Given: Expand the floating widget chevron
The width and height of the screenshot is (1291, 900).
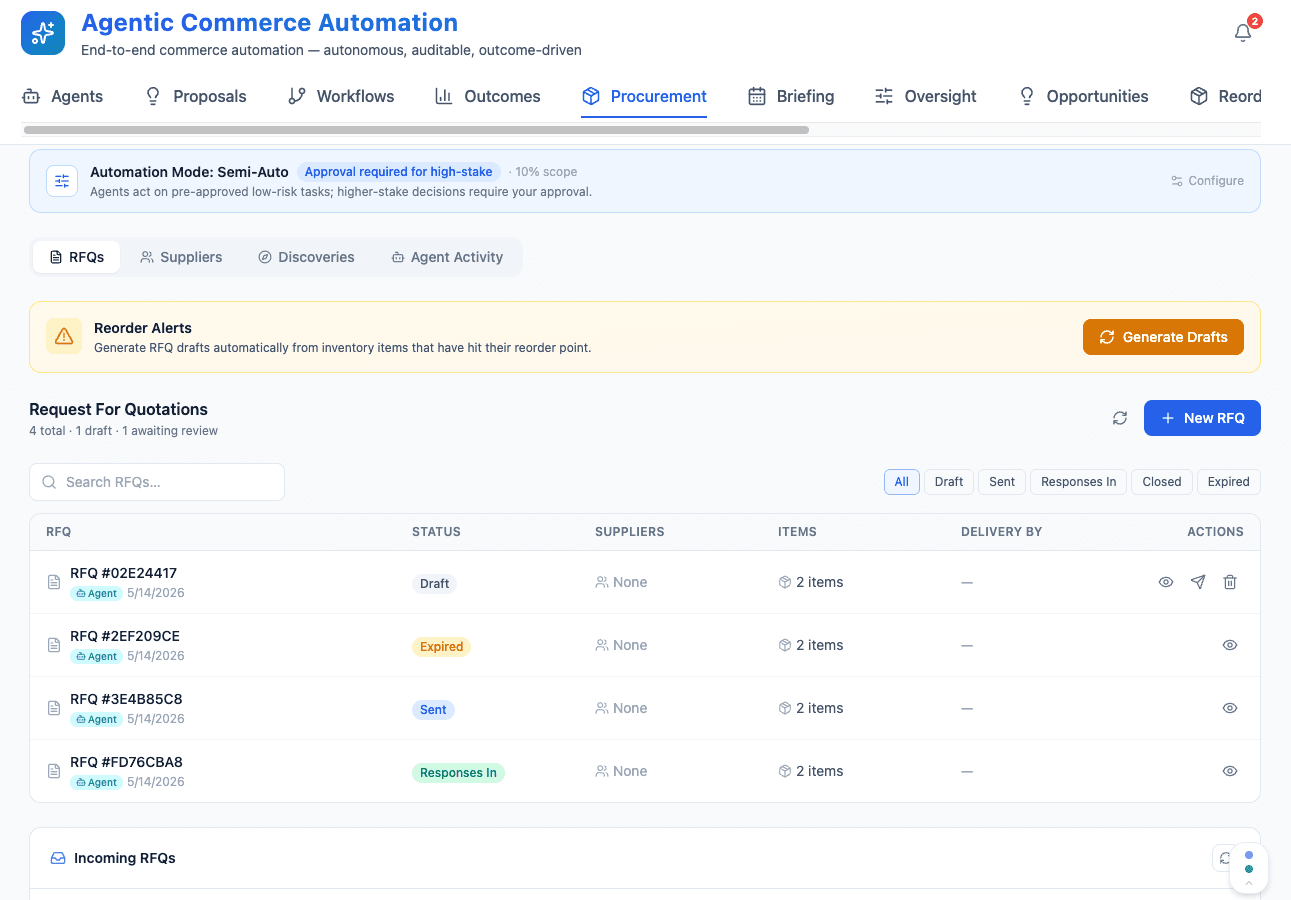Looking at the screenshot, I should click(x=1249, y=883).
